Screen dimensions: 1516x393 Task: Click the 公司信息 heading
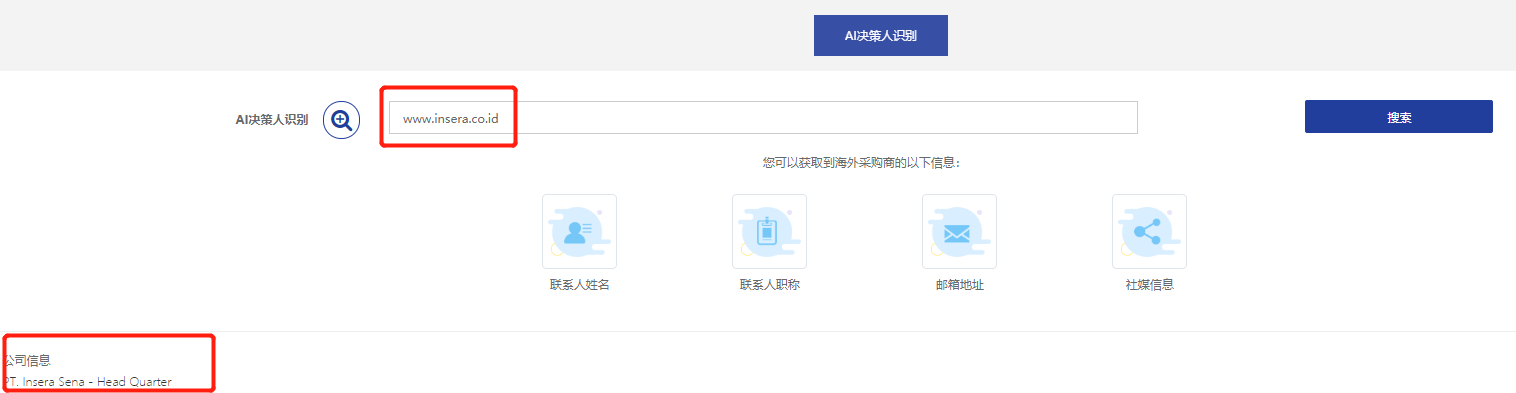27,360
